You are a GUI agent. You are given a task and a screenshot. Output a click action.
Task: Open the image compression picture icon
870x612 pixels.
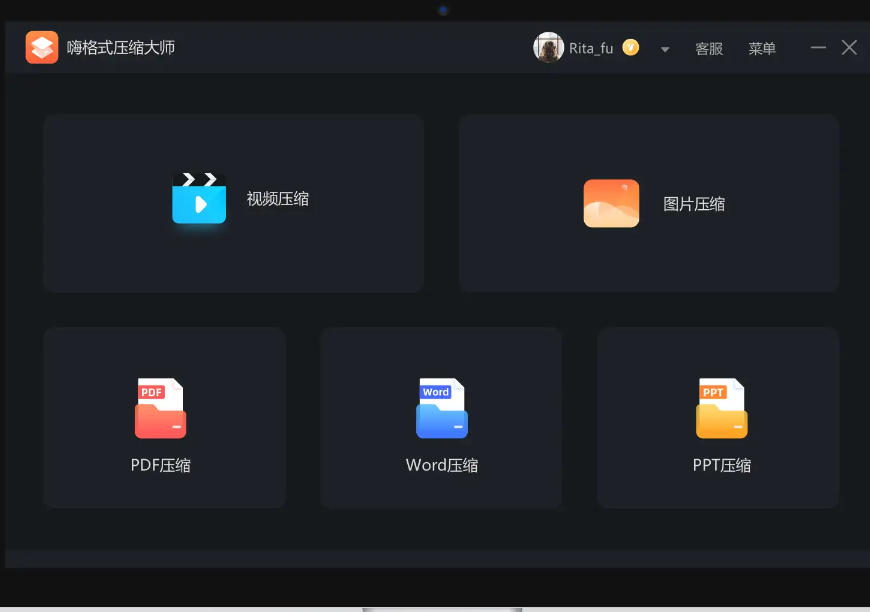(611, 203)
